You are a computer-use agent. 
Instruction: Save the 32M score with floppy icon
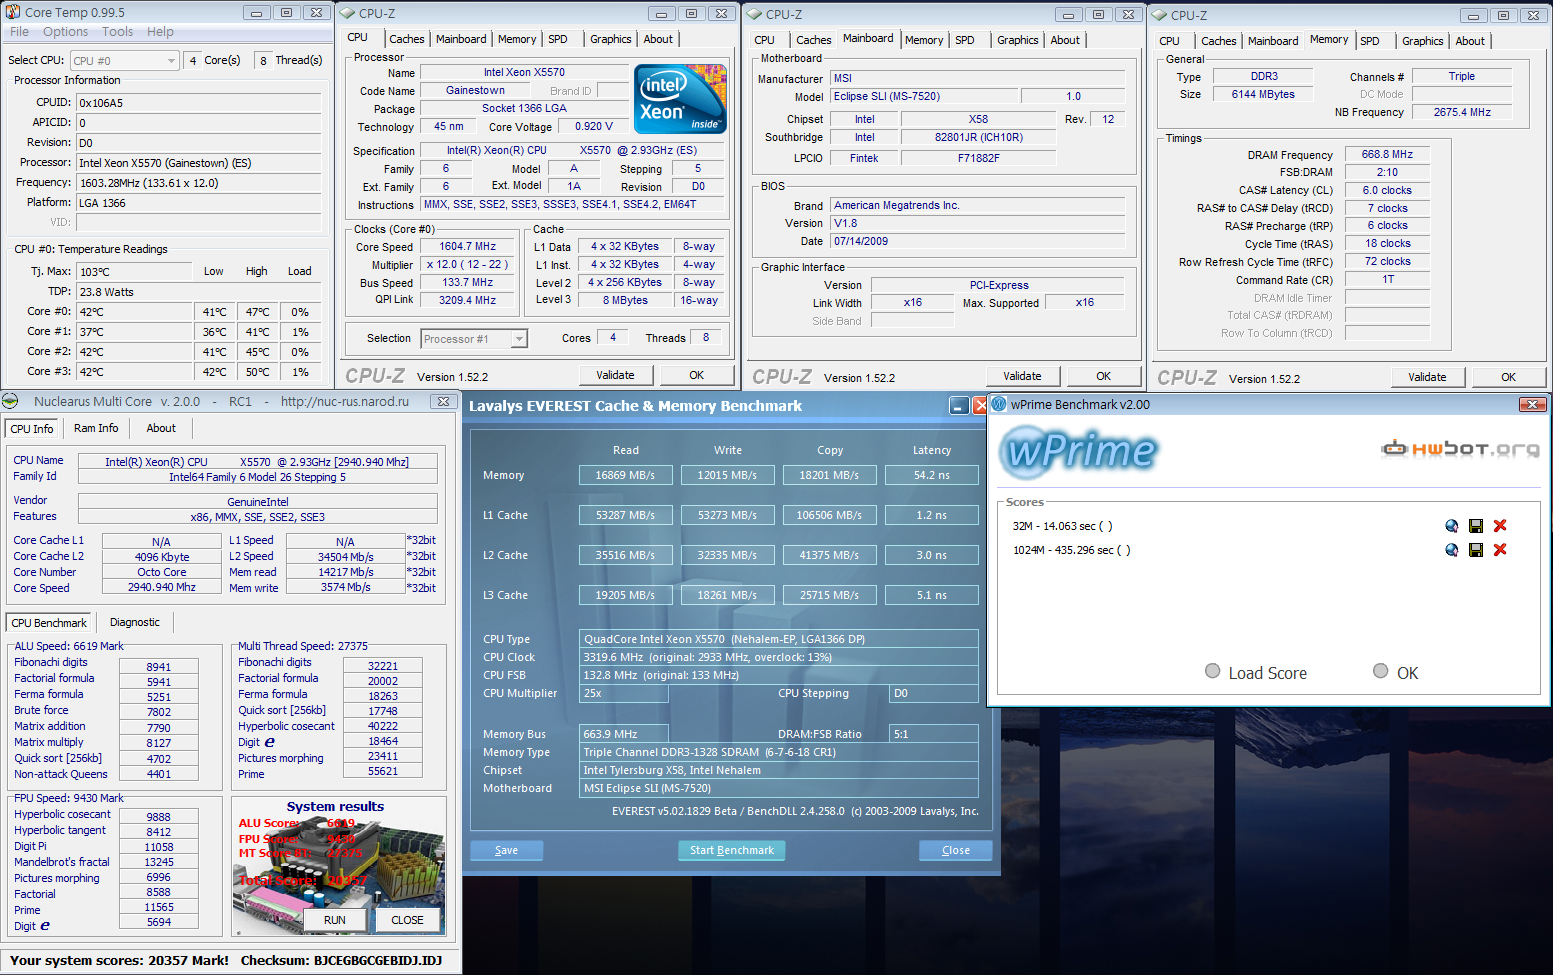[x=1475, y=526]
